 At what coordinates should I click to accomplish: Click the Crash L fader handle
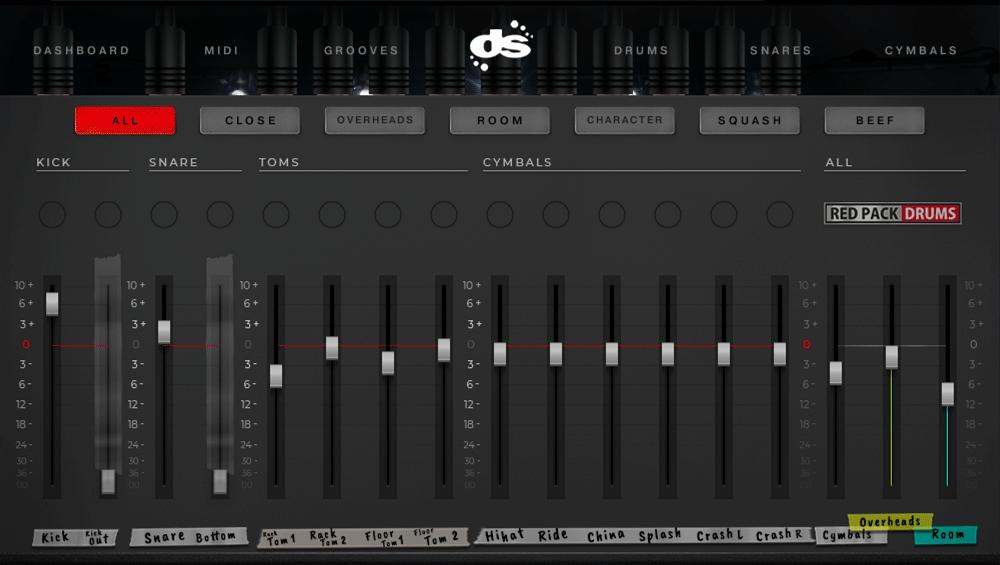pos(724,354)
